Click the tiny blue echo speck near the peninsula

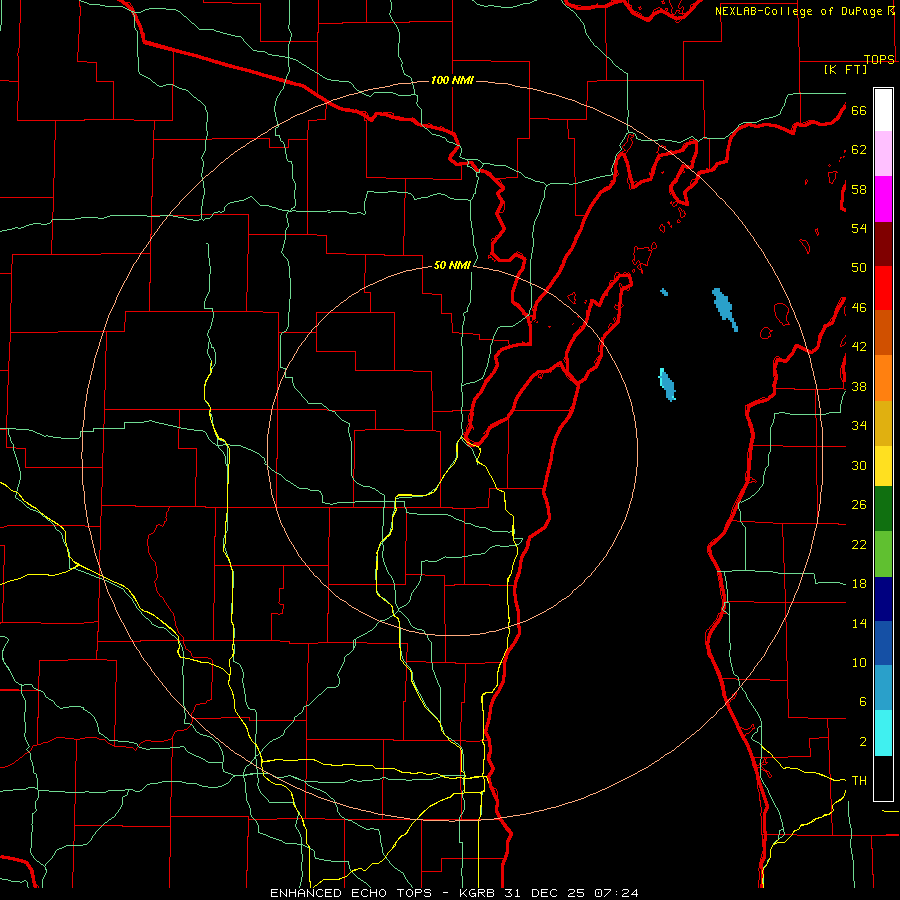[x=664, y=292]
